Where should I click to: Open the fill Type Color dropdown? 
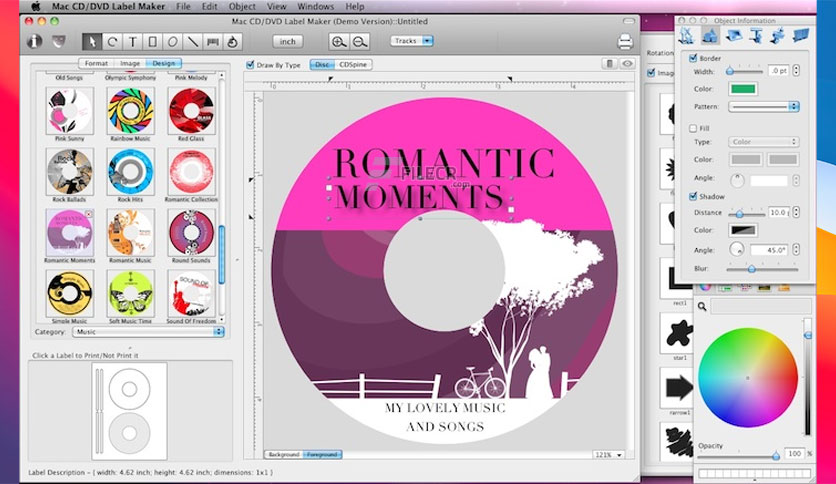tap(763, 142)
